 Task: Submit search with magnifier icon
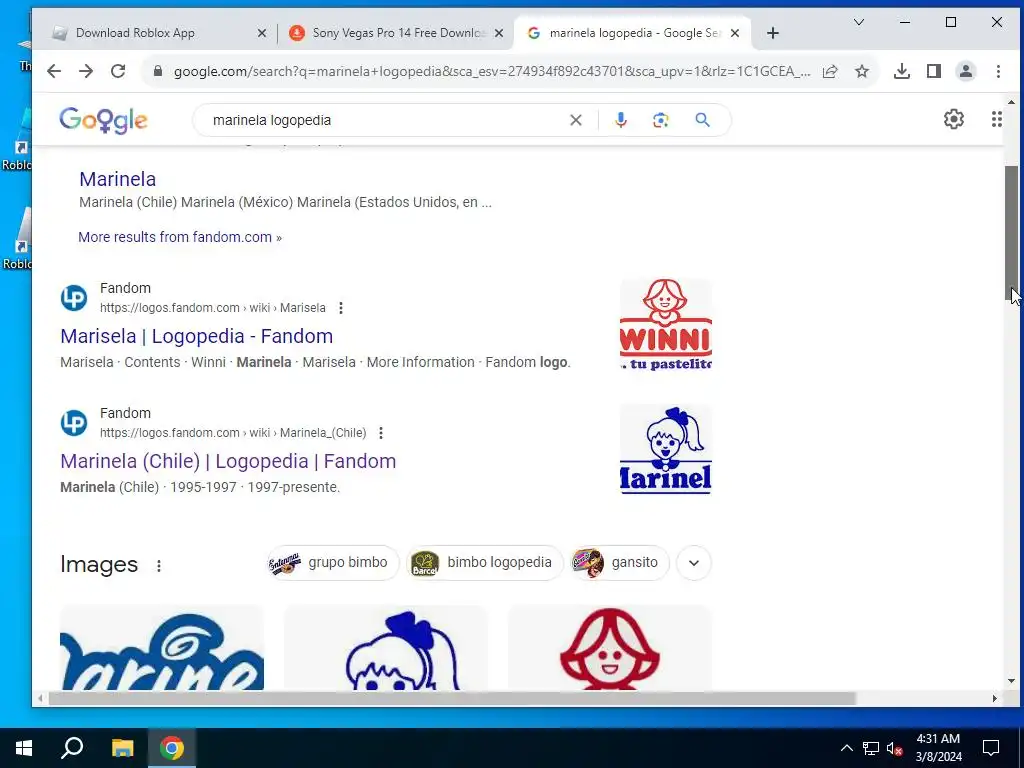coord(702,120)
